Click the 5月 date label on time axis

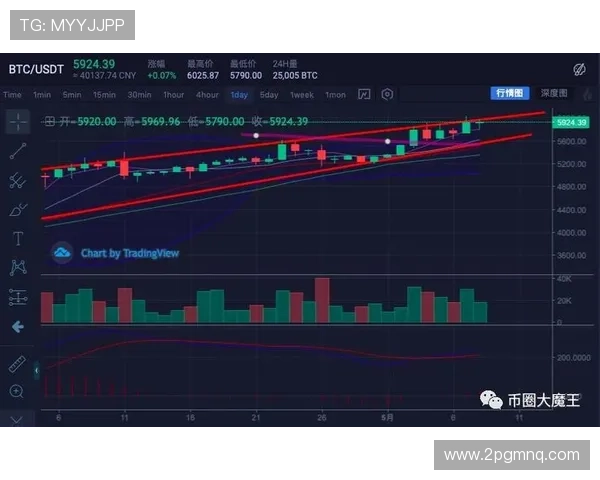(387, 418)
